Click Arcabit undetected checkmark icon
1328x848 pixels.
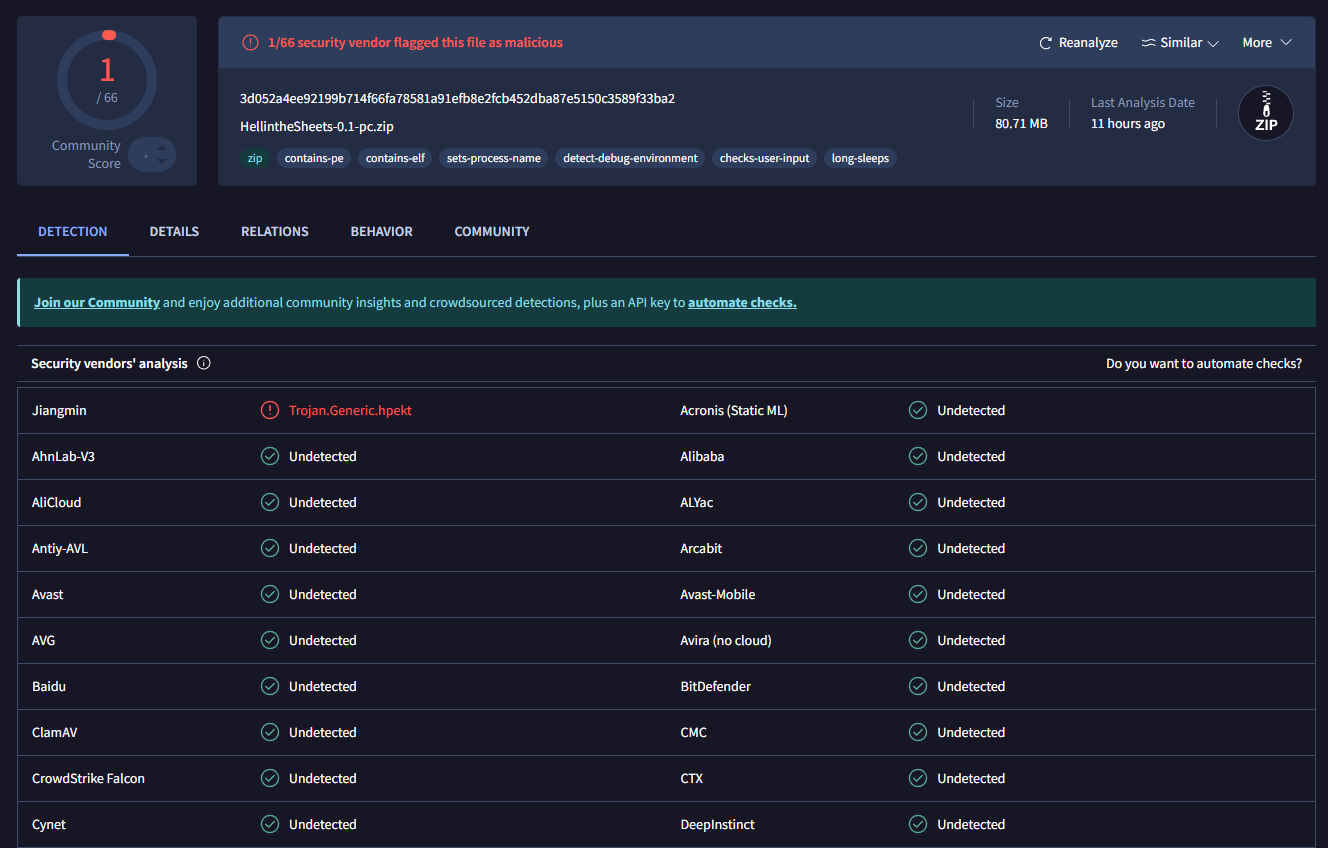(918, 548)
